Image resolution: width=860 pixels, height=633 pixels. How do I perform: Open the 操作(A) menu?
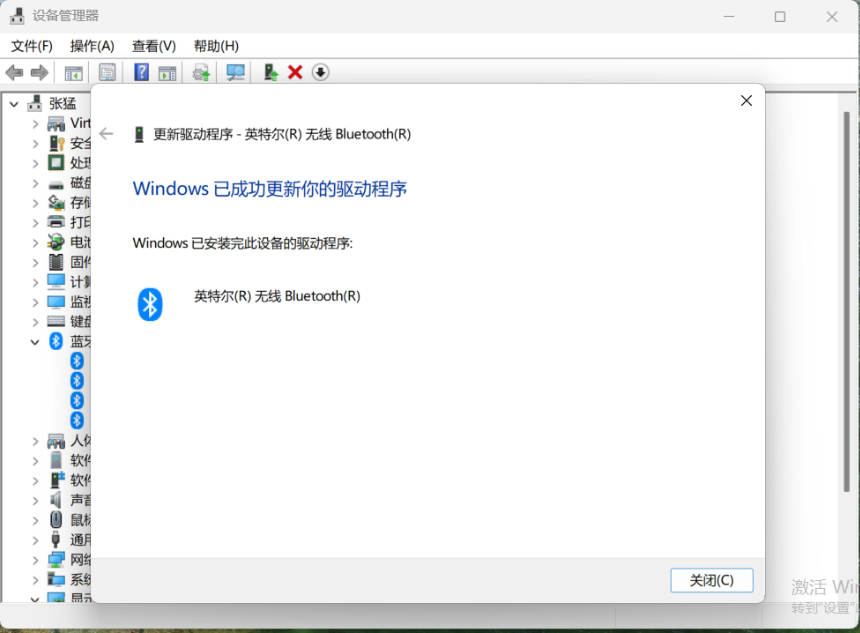[92, 46]
